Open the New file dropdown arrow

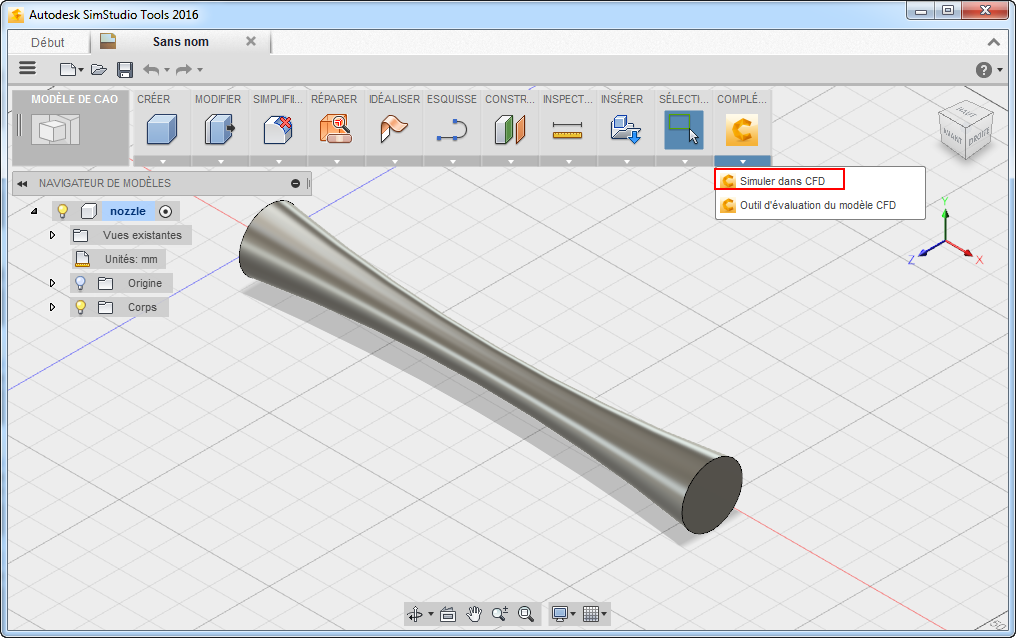point(81,70)
